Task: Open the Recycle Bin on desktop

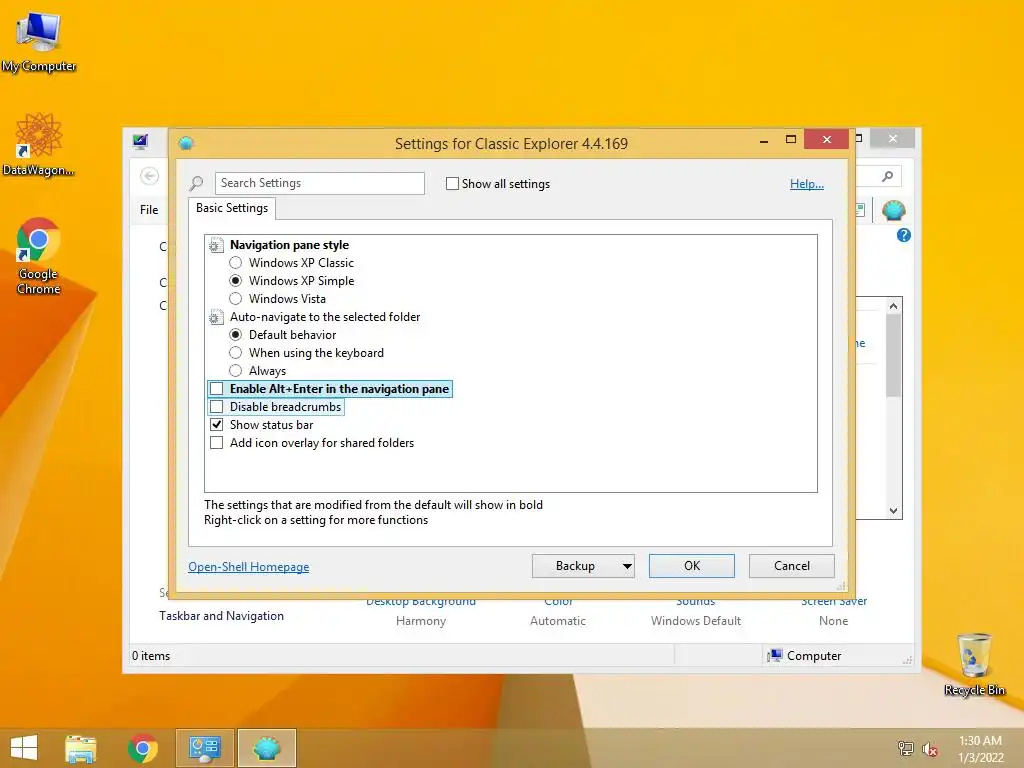Action: [974, 664]
